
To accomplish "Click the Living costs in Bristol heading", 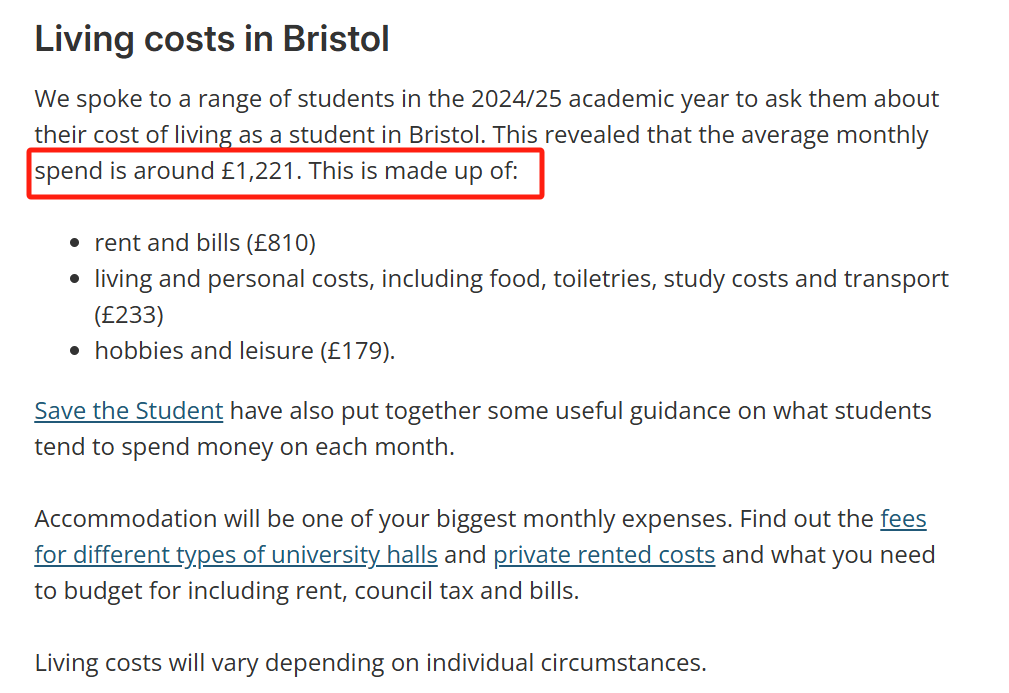I will (212, 40).
